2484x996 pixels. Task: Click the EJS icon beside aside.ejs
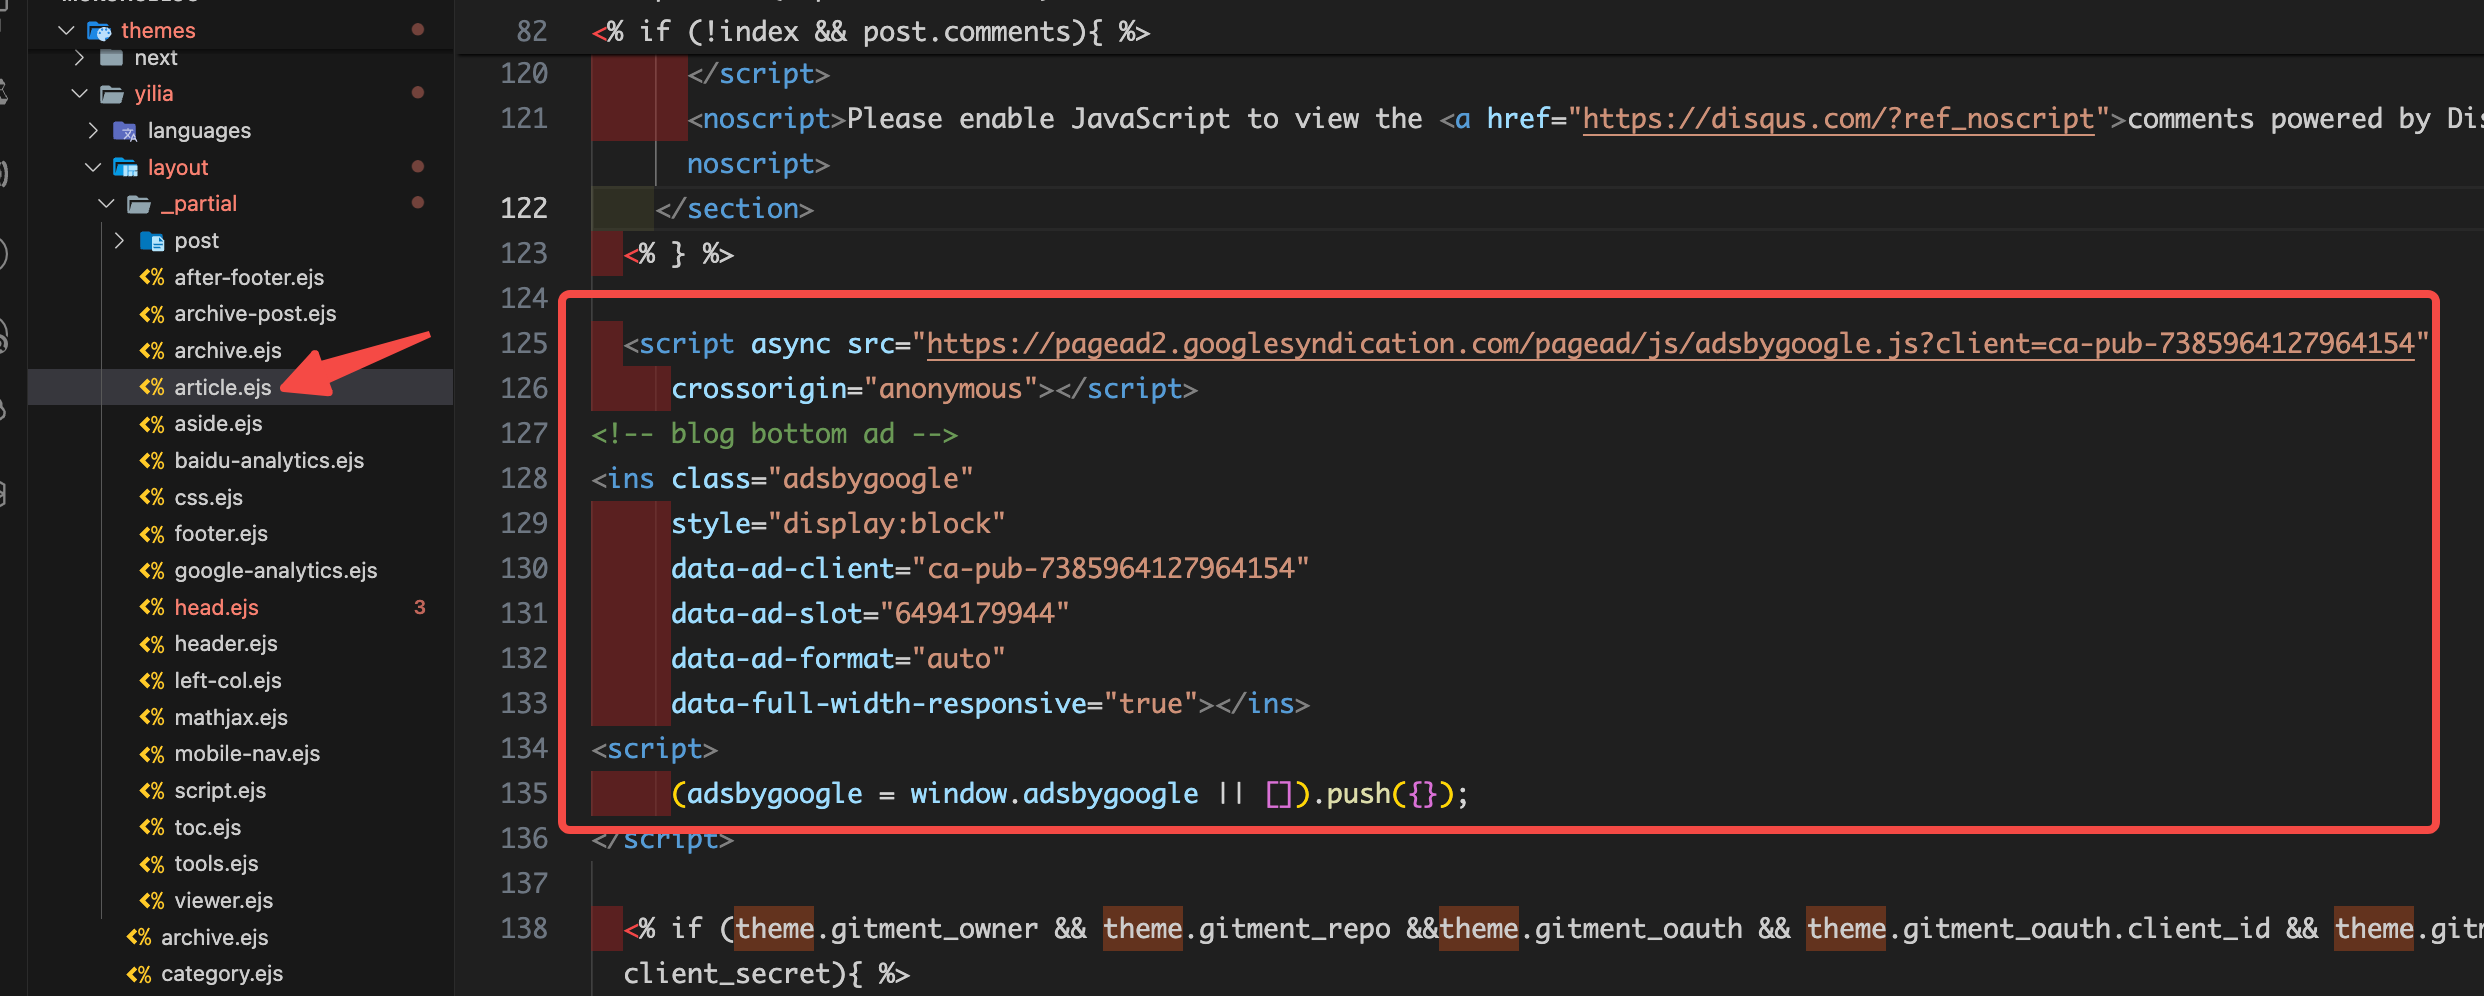pos(152,424)
